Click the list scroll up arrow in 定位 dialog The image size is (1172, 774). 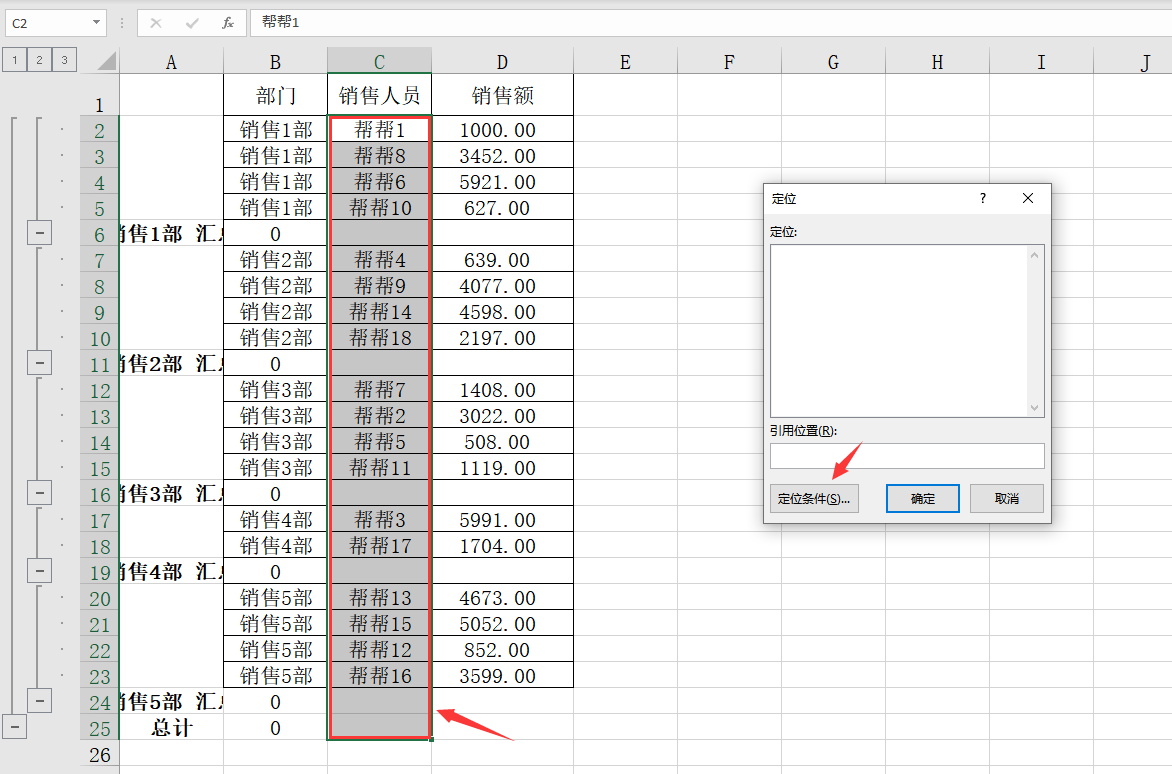(x=1034, y=256)
